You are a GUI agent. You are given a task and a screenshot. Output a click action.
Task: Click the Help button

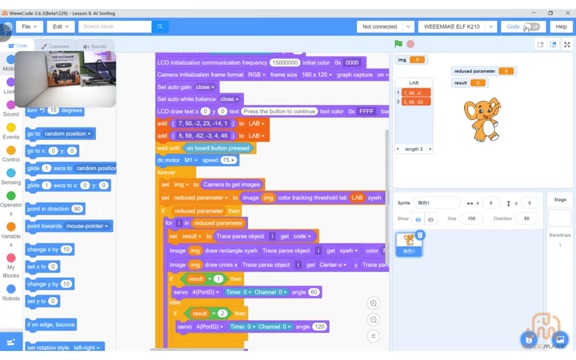click(x=561, y=26)
